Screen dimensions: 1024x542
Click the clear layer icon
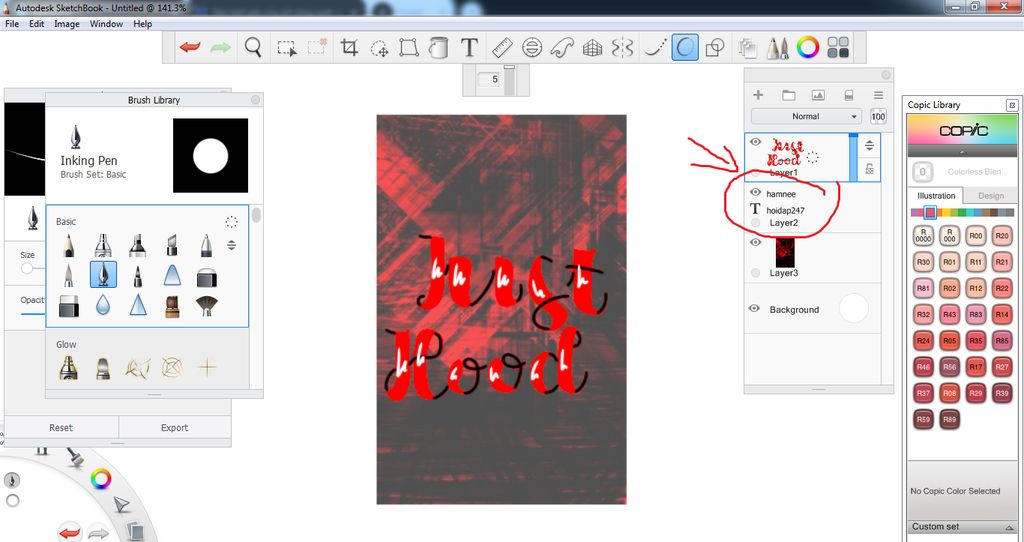(x=849, y=95)
